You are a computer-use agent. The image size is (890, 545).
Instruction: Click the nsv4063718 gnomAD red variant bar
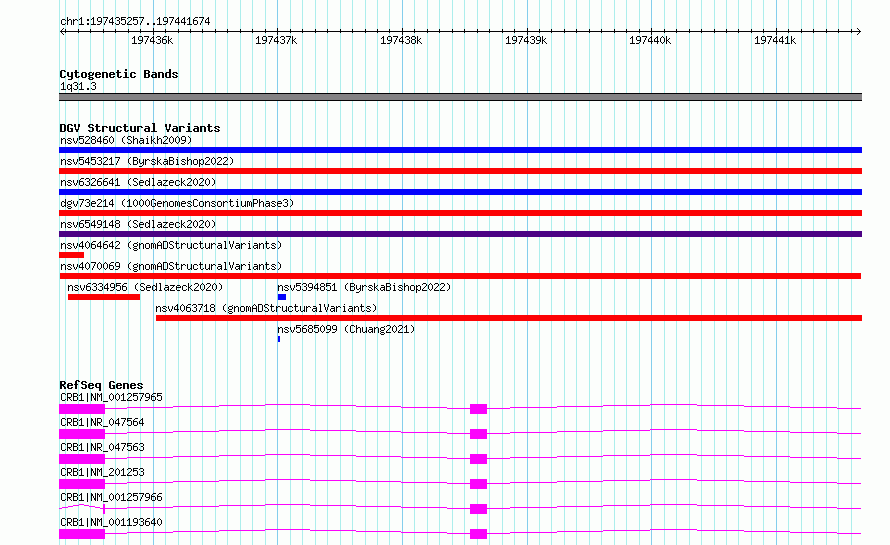[509, 318]
